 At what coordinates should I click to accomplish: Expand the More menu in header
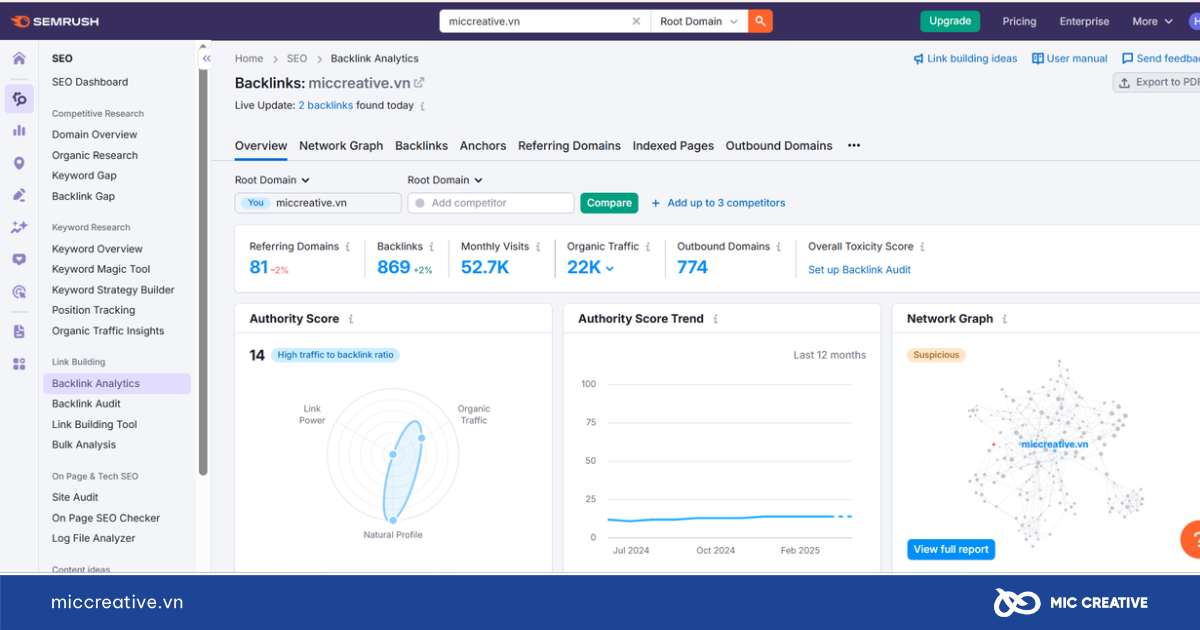tap(1152, 21)
